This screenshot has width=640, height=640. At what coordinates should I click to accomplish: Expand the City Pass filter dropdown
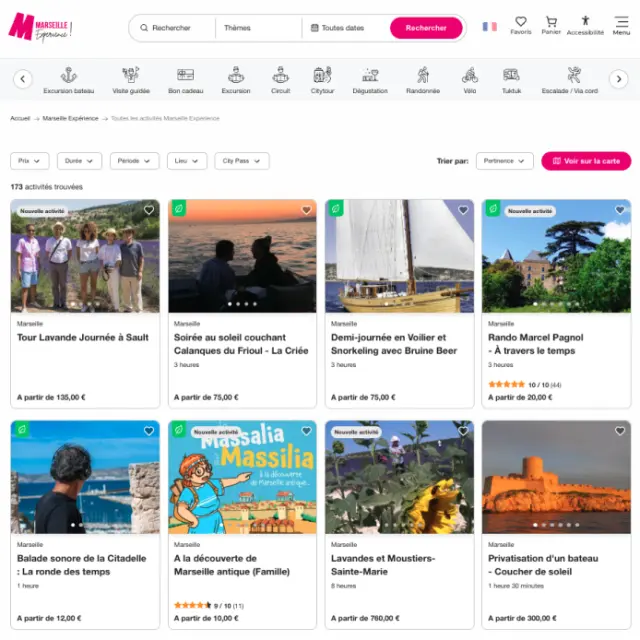coord(241,160)
